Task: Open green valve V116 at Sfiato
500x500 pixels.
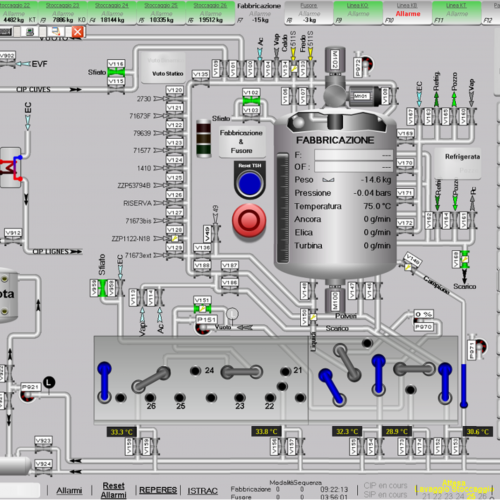Action: 116,72
